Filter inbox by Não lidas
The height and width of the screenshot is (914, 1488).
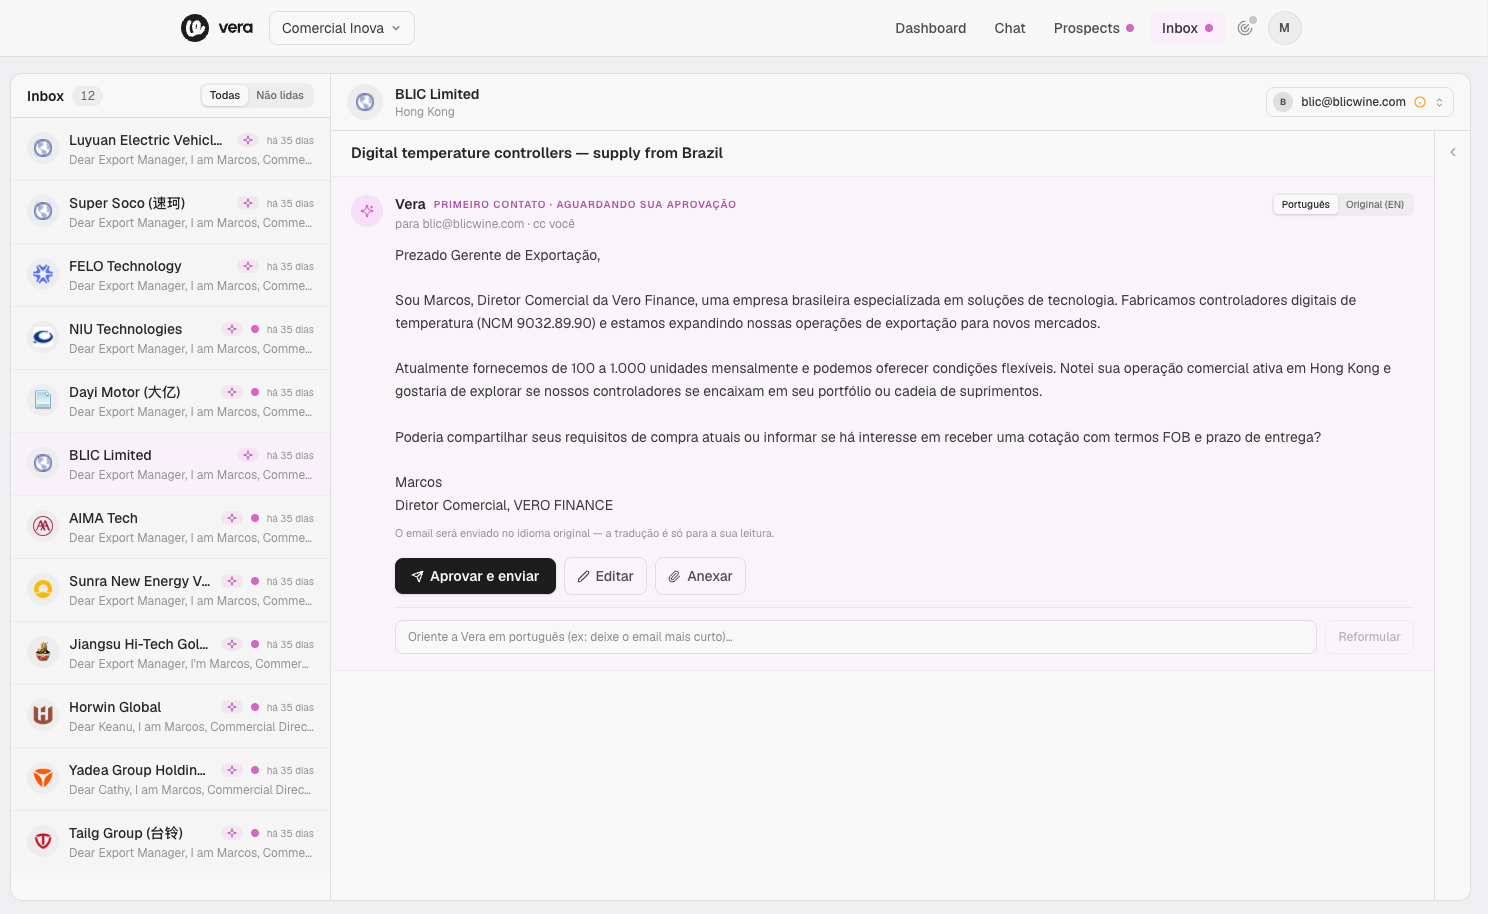[x=280, y=95]
